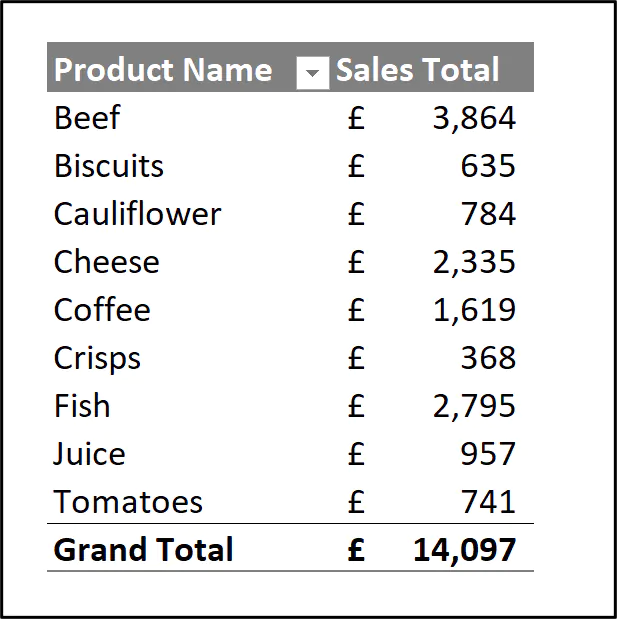Select the Tomatoes cell
Viewport: 617px width, 619px height.
tap(128, 502)
